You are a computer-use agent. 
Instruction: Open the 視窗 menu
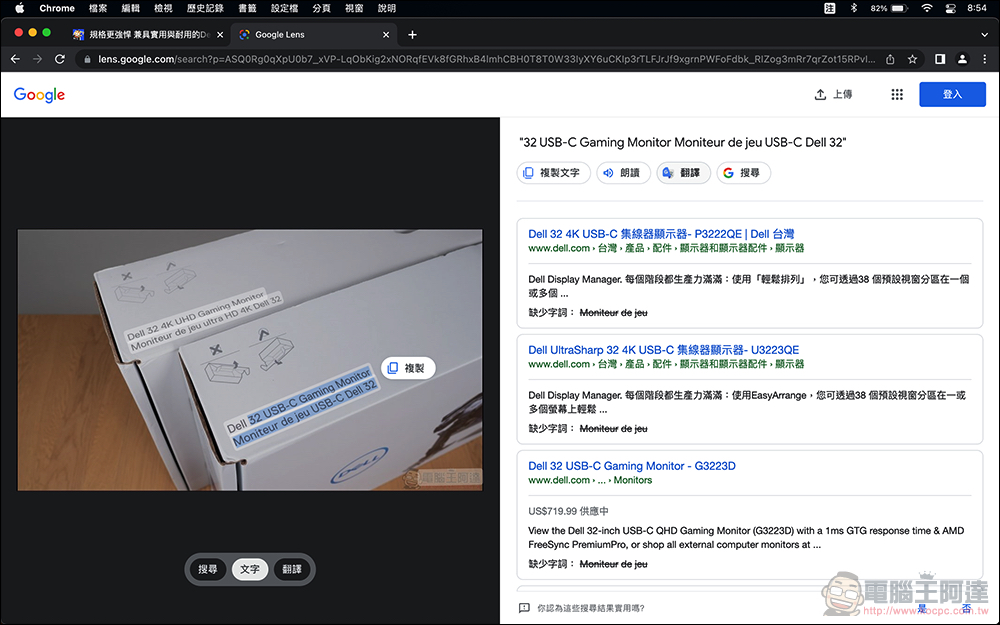pos(354,8)
